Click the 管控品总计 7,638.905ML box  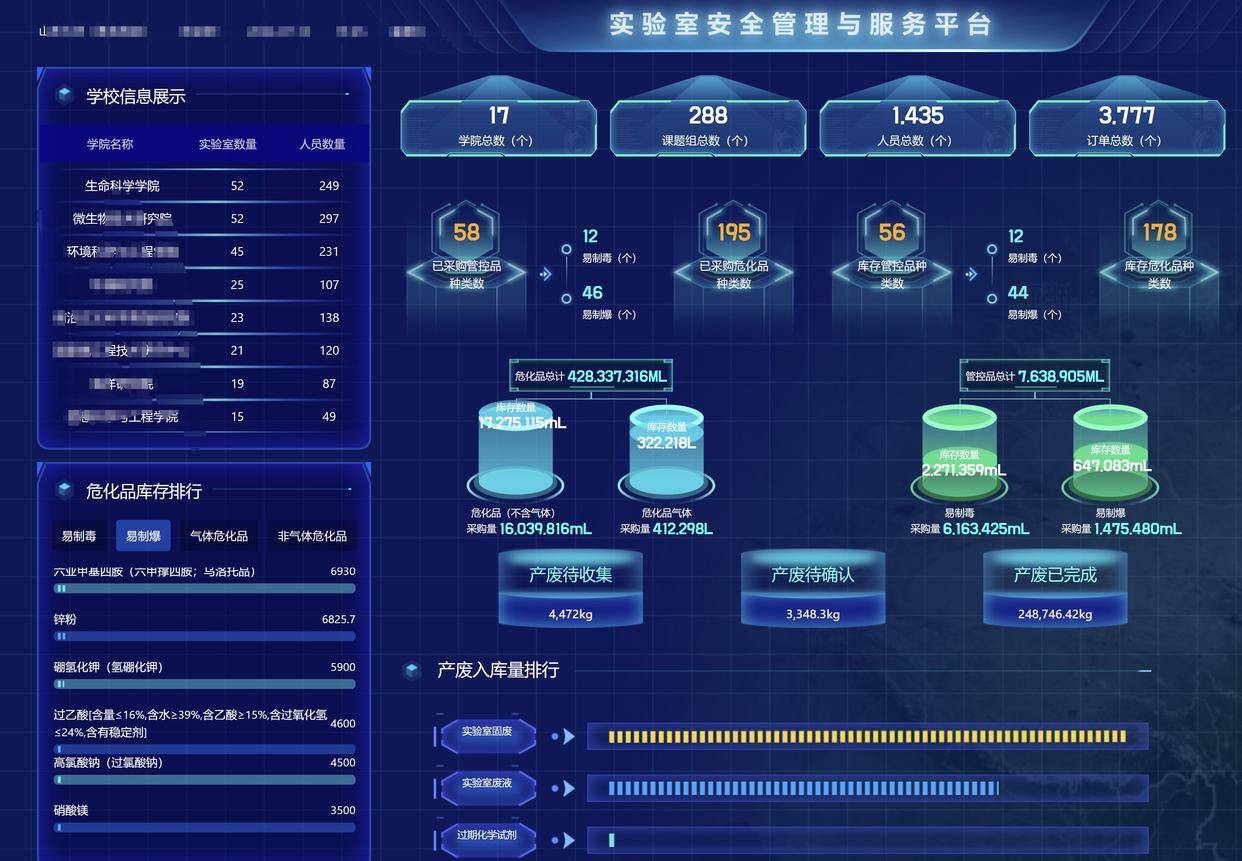(1034, 377)
